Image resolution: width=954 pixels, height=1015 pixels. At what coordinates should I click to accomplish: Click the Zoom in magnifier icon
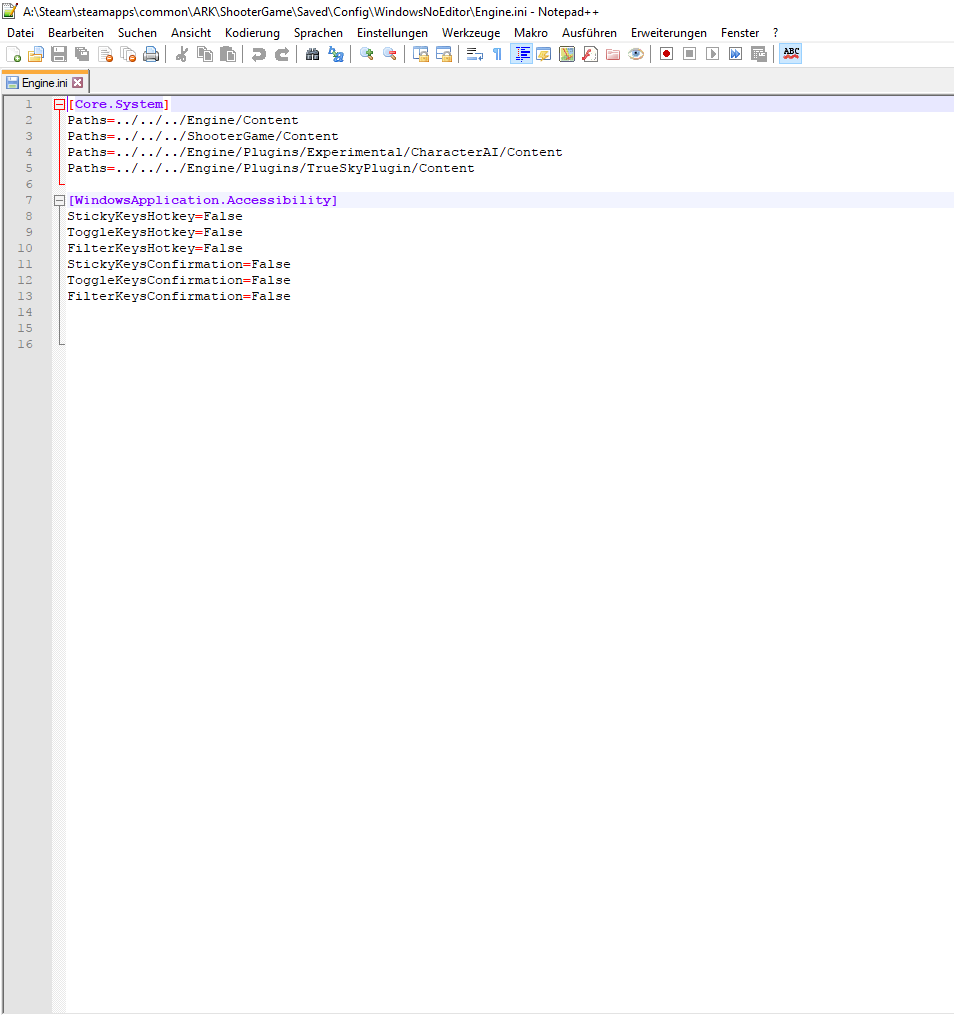point(367,54)
